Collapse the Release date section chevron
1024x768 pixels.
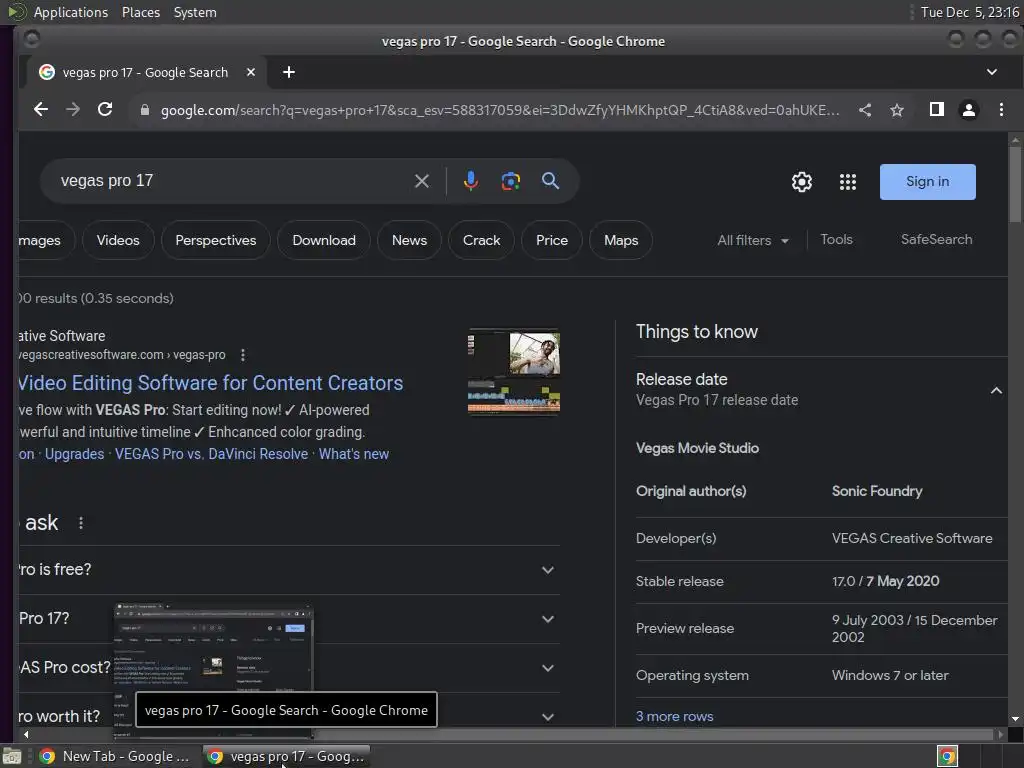click(x=996, y=391)
